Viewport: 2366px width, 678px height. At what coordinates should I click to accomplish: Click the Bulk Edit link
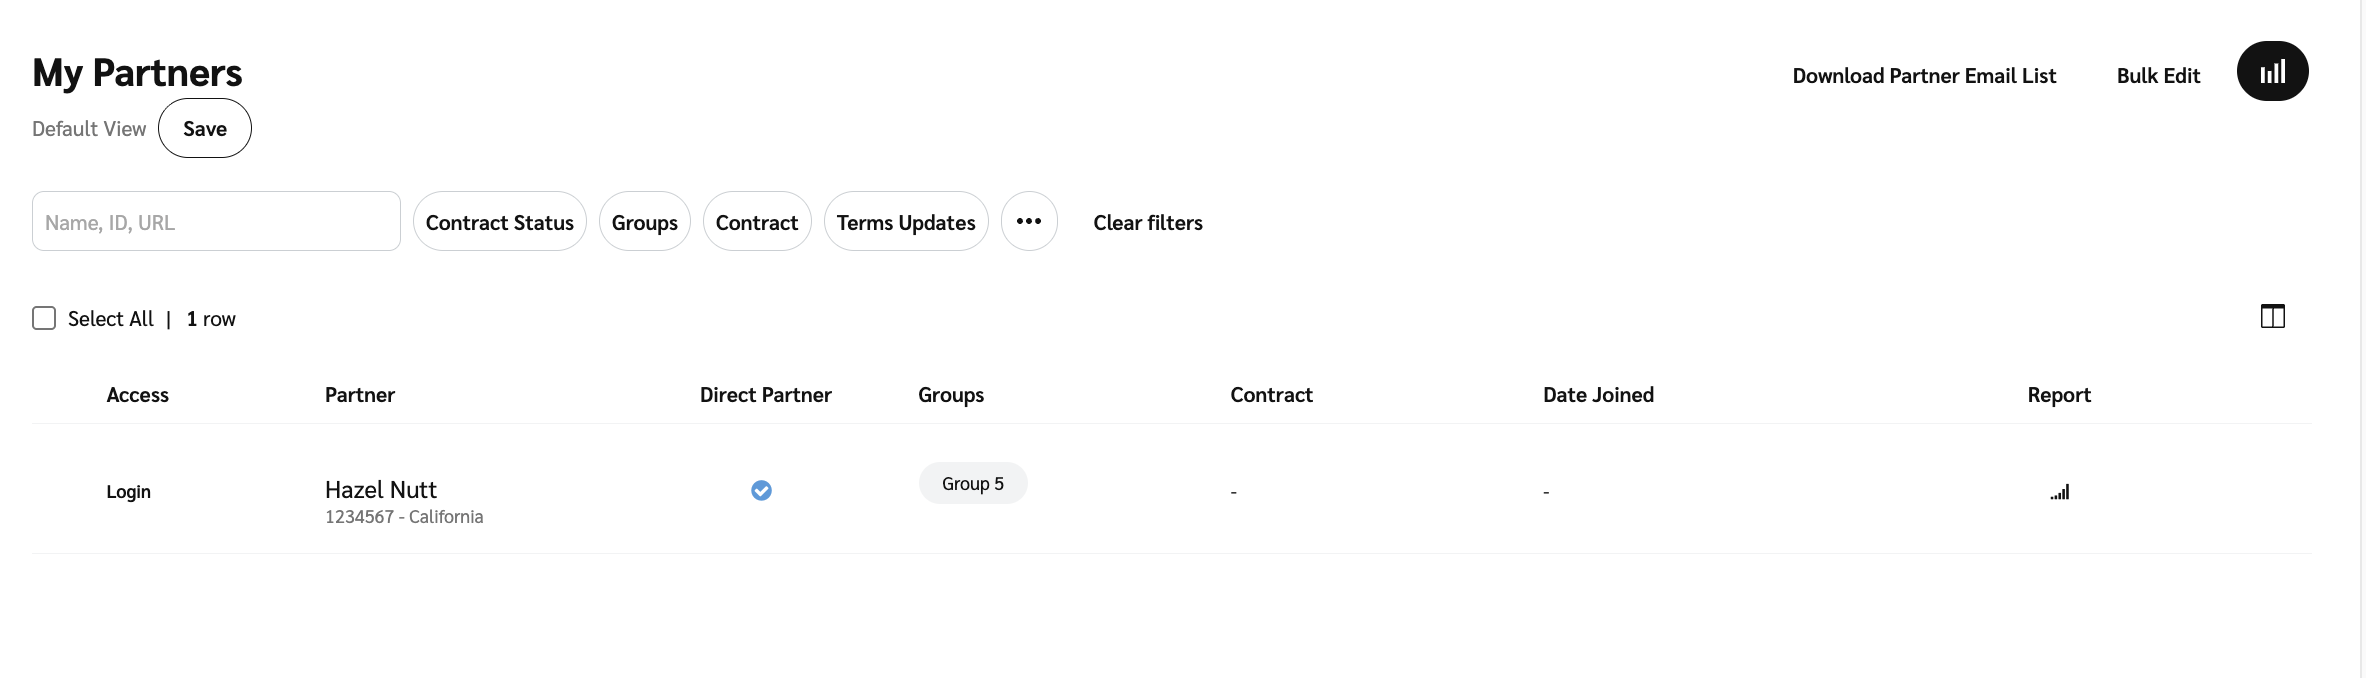pyautogui.click(x=2158, y=76)
